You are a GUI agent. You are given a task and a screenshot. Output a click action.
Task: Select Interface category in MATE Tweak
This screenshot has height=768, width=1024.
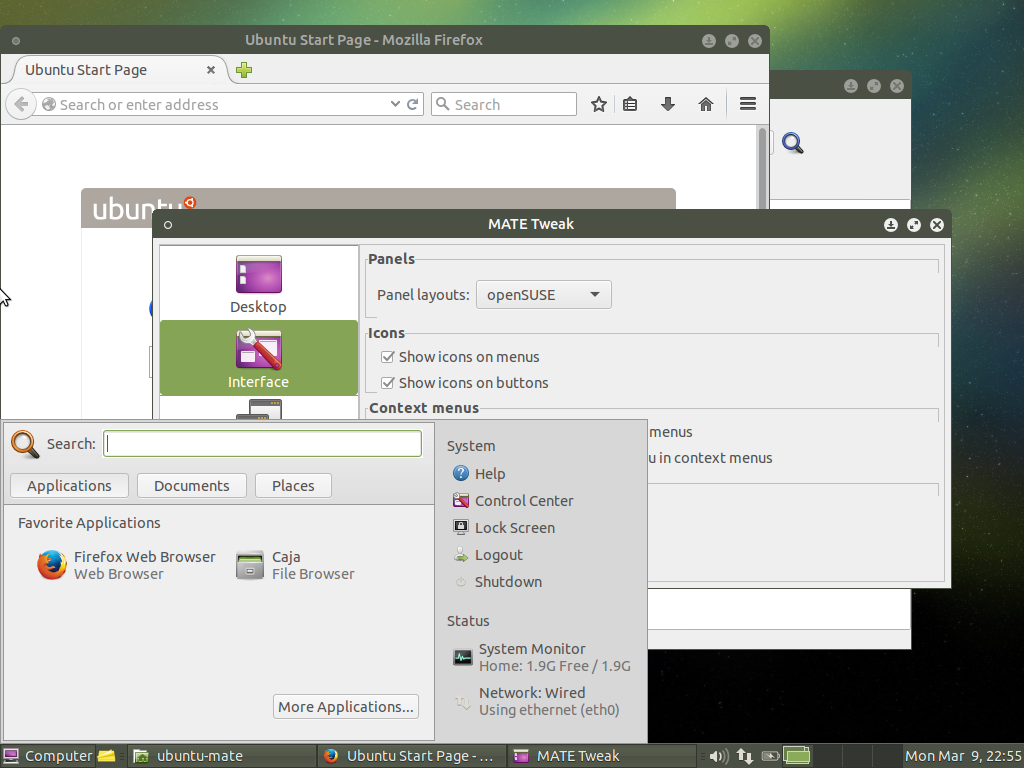[x=259, y=358]
